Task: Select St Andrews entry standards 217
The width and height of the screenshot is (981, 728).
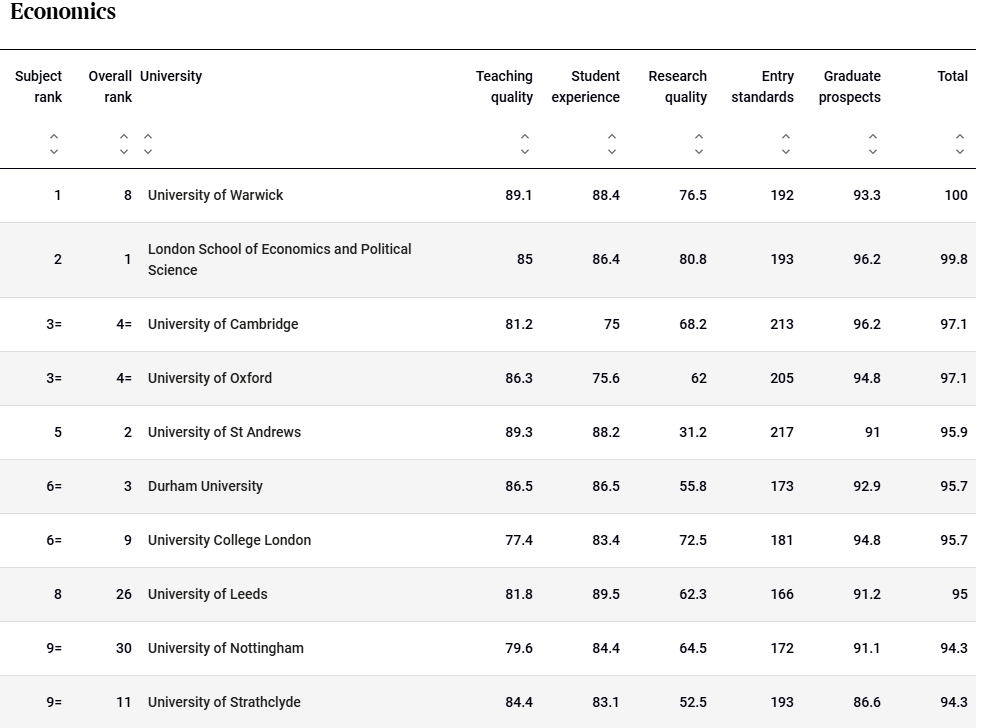Action: point(782,432)
